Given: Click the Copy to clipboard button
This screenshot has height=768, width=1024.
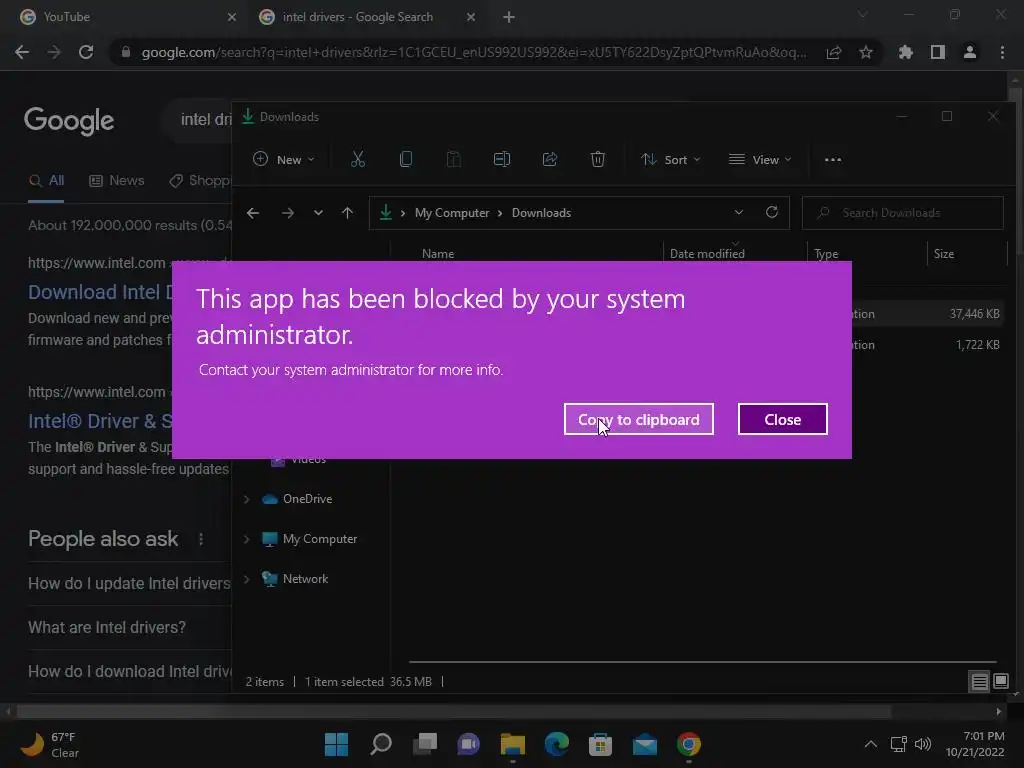Looking at the screenshot, I should tap(638, 419).
